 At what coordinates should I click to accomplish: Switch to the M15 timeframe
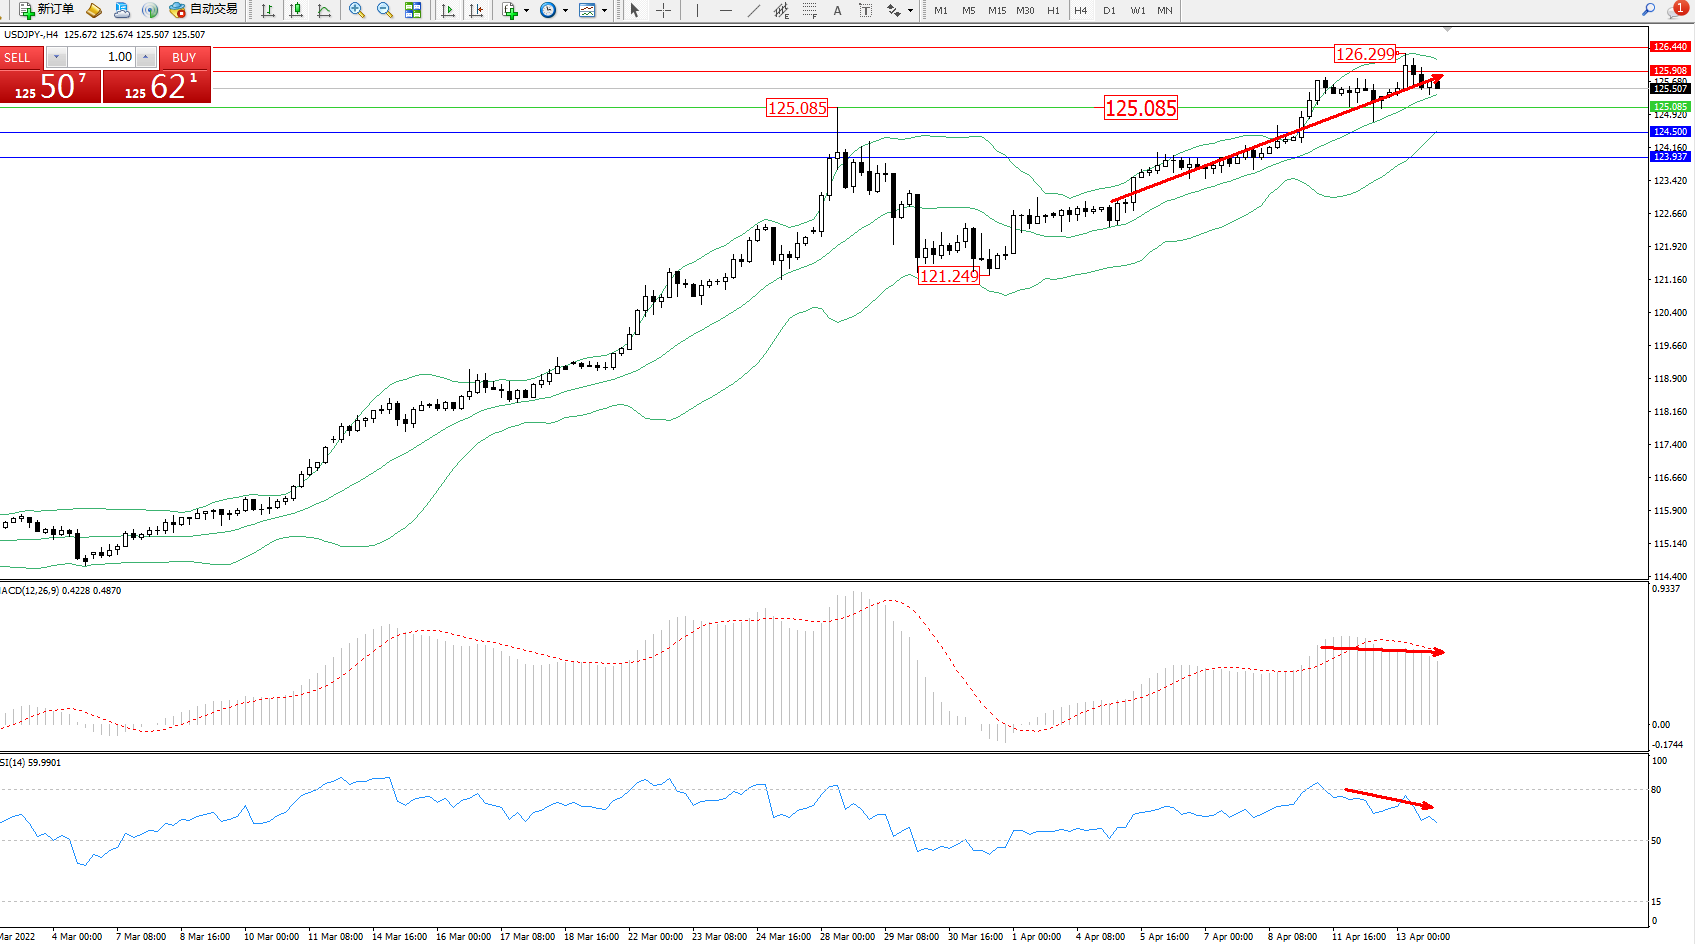[x=996, y=10]
